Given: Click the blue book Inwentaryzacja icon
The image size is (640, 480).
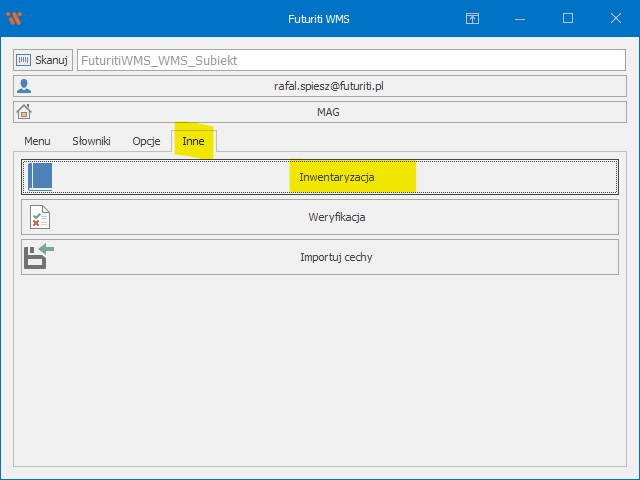Looking at the screenshot, I should (x=39, y=177).
